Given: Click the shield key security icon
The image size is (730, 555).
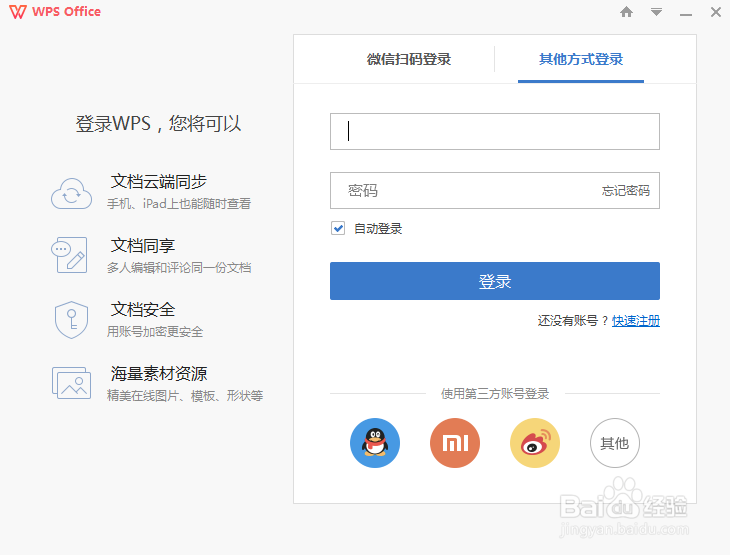Looking at the screenshot, I should click(71, 319).
